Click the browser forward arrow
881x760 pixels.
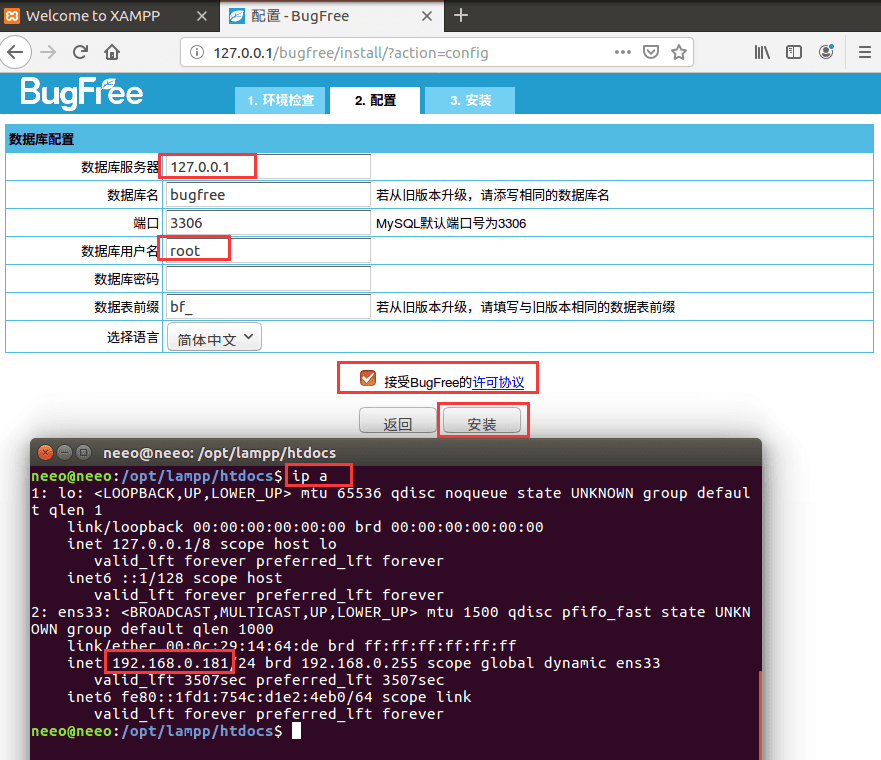[48, 52]
